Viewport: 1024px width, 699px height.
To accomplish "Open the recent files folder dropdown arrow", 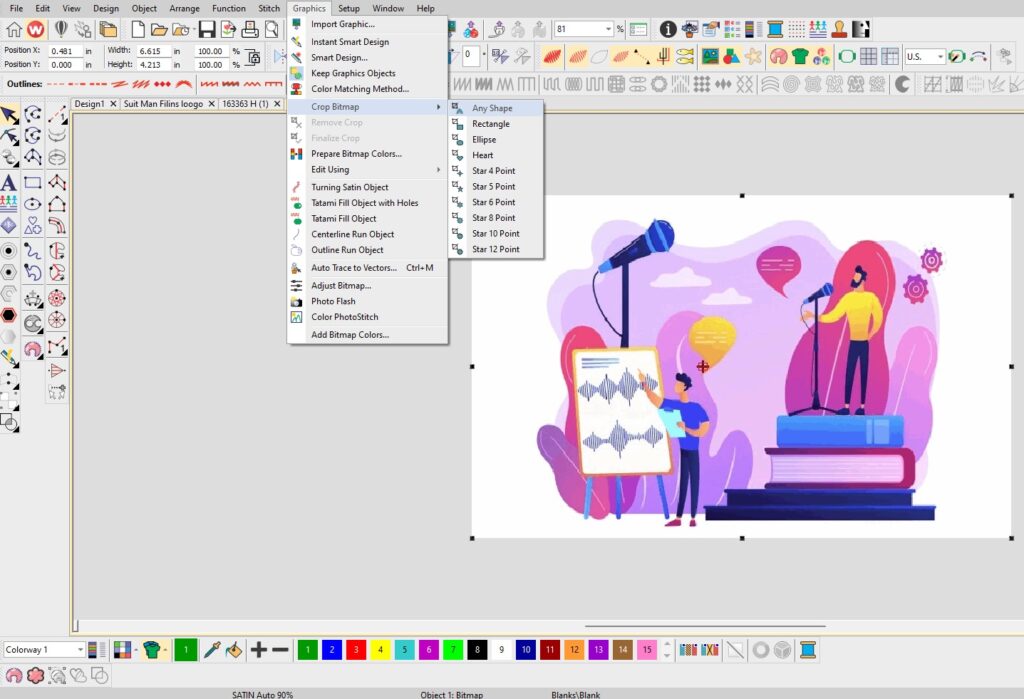I will pos(195,29).
